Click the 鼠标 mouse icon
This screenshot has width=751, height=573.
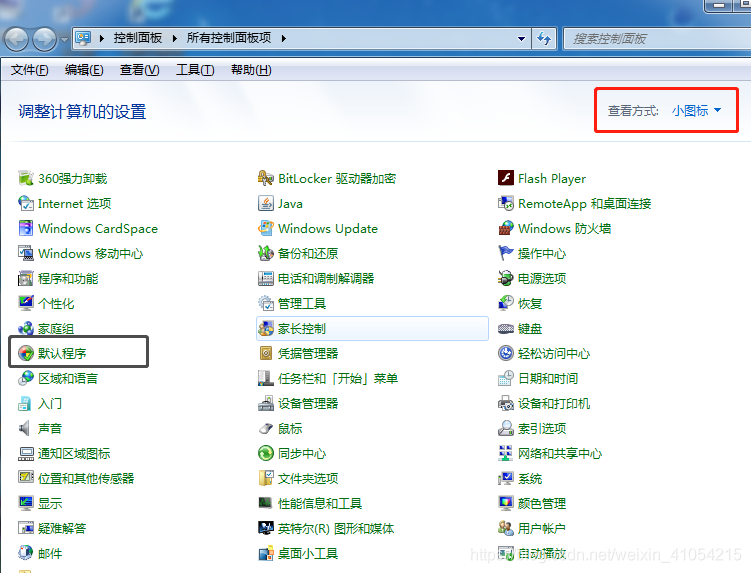(266, 428)
